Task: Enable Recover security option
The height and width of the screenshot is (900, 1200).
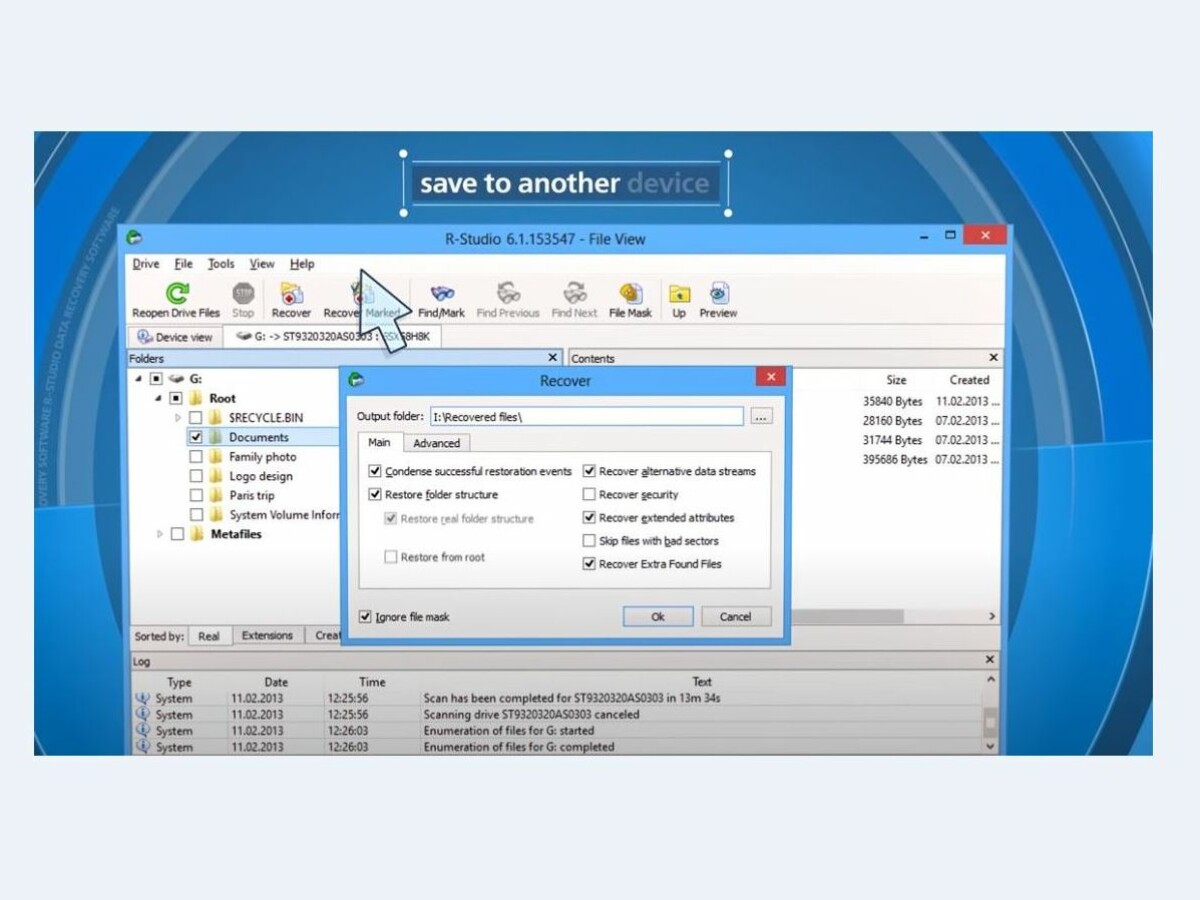Action: click(589, 494)
